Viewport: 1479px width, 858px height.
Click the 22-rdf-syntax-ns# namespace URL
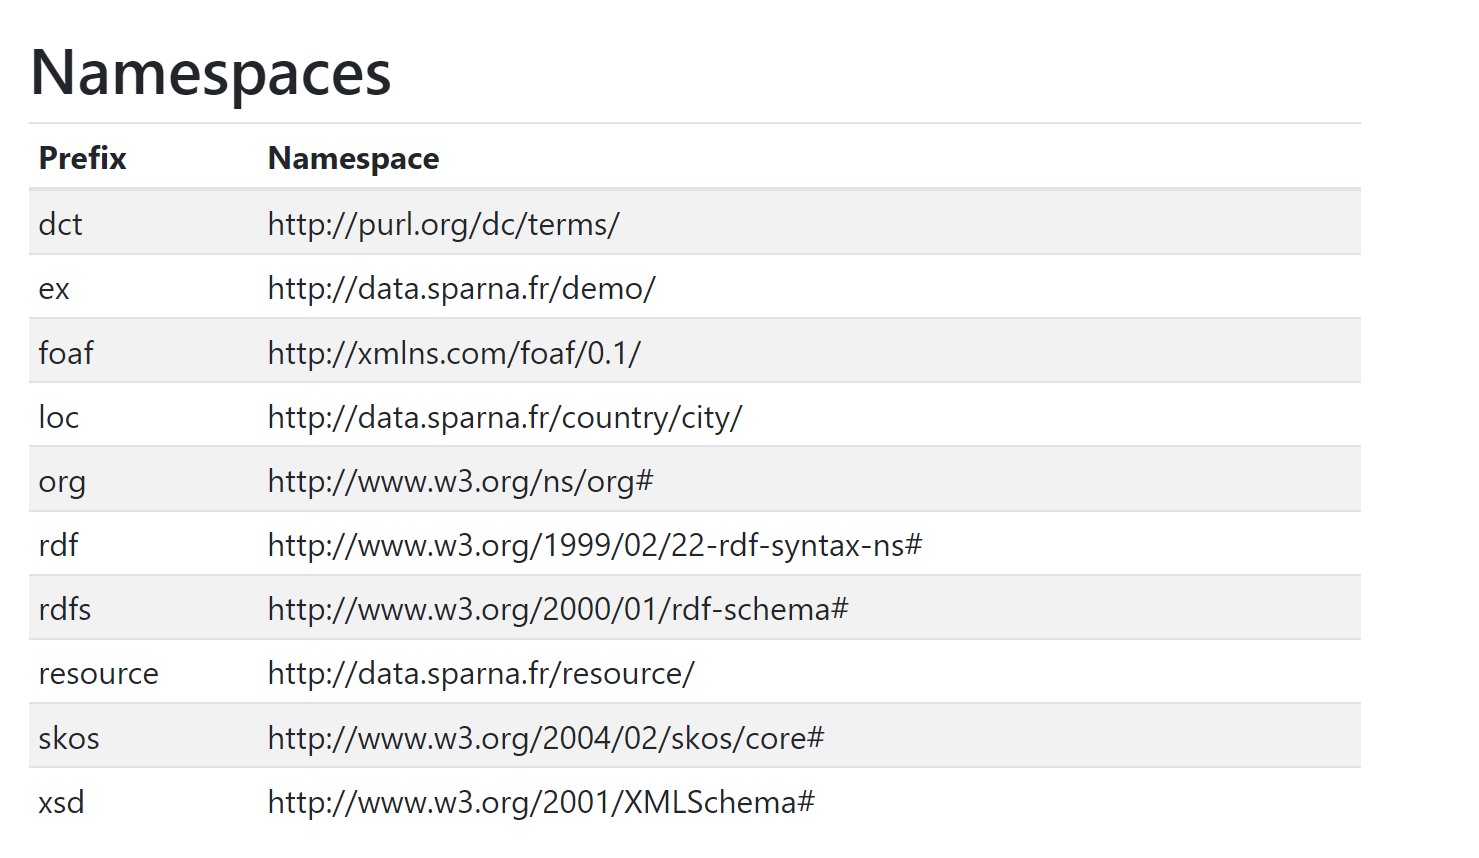tap(594, 546)
